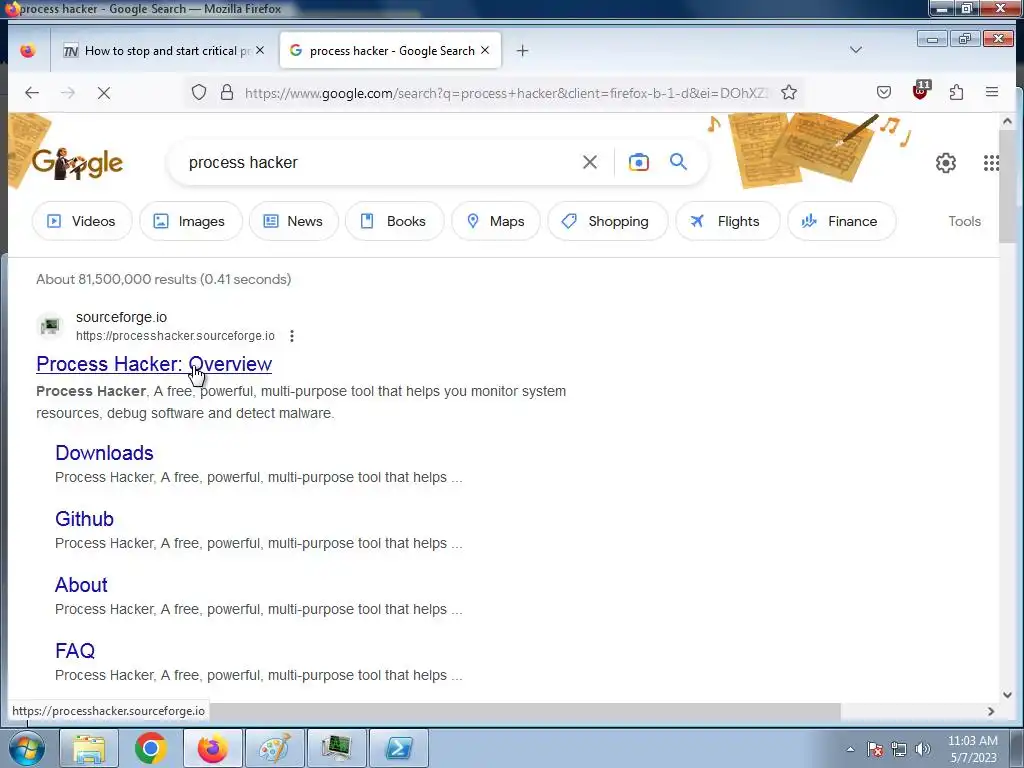Switch to Firefox in the taskbar

tap(212, 748)
